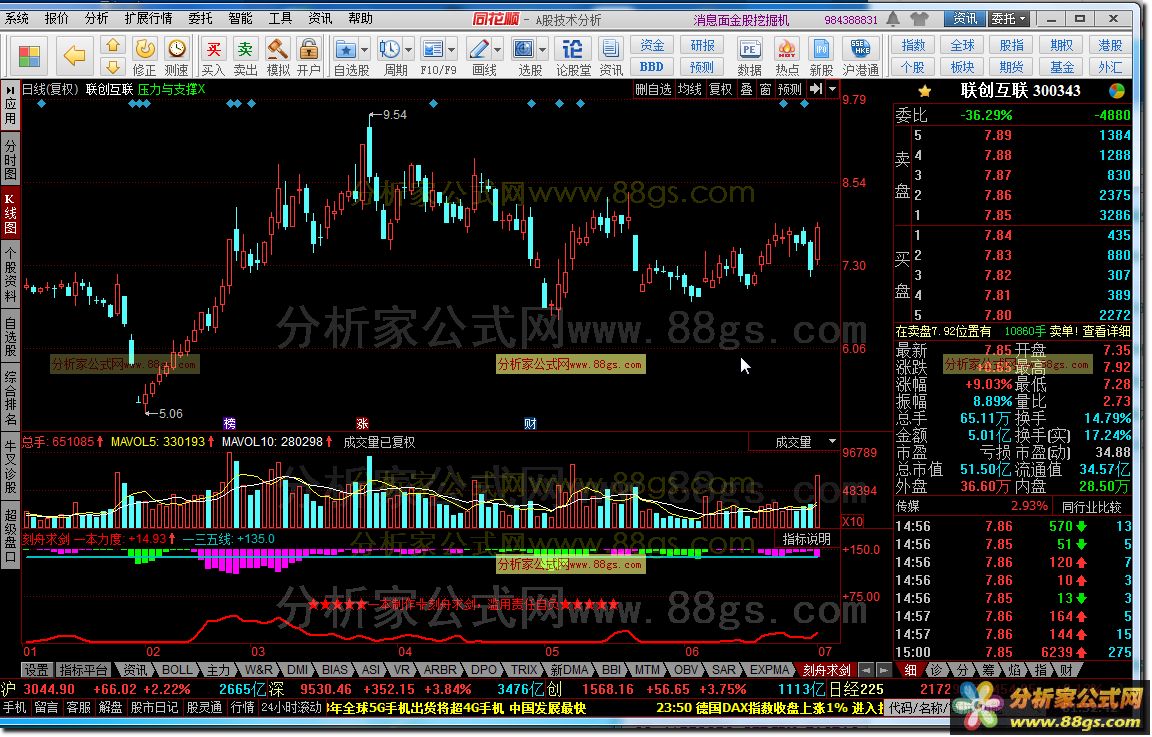Click the BBD button

(652, 67)
